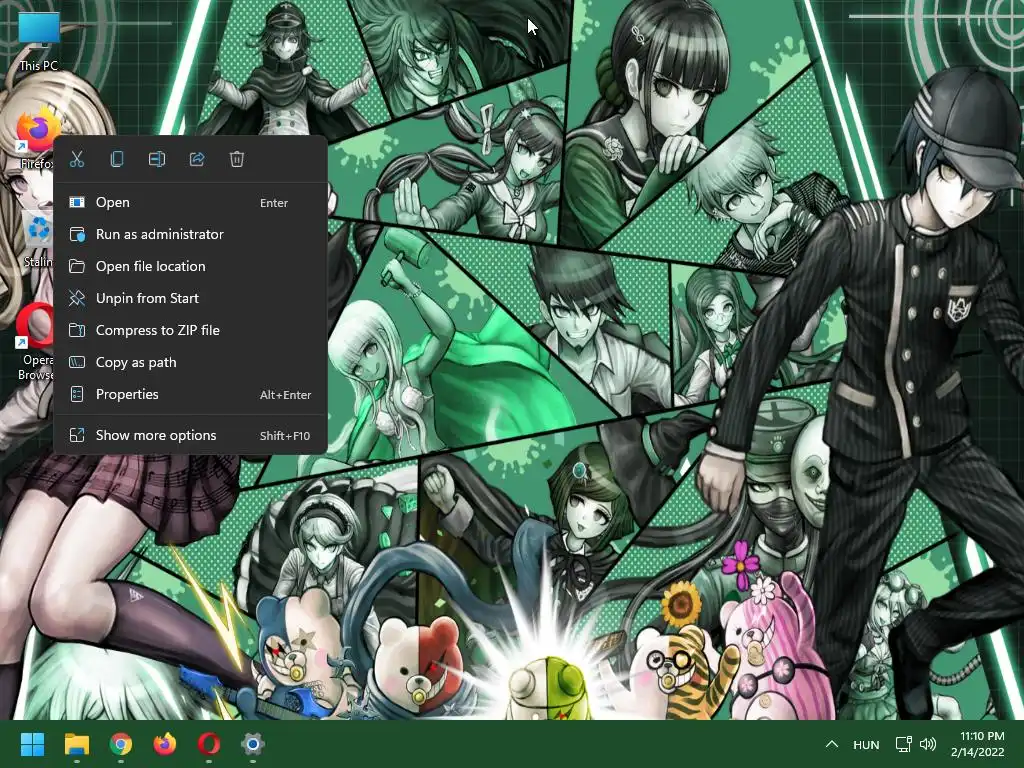Click Show more options
This screenshot has width=1024, height=768.
coord(190,436)
